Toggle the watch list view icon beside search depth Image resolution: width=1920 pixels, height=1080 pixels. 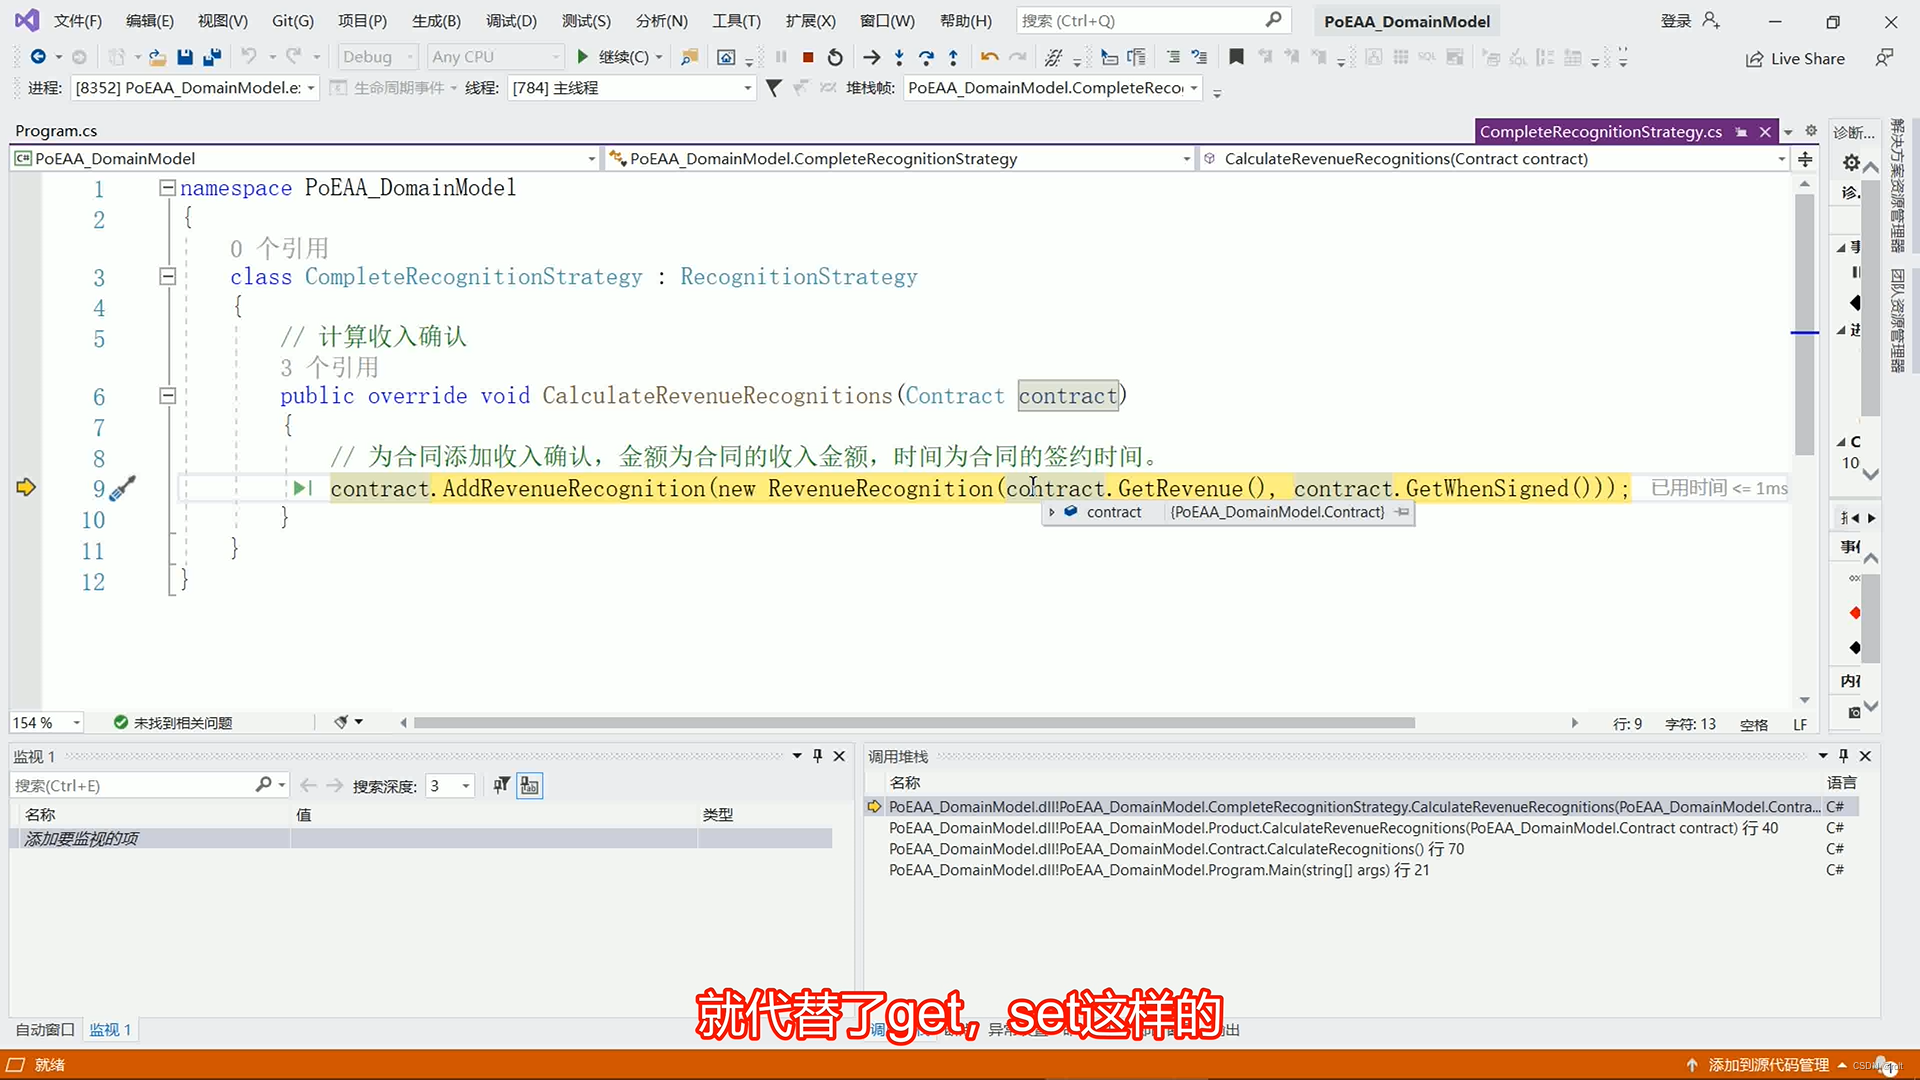[x=530, y=786]
